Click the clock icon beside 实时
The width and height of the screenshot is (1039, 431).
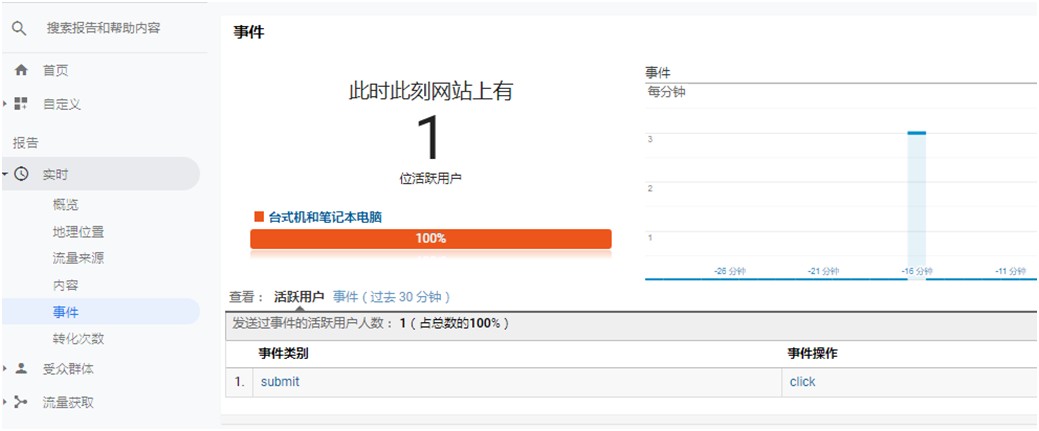point(21,174)
